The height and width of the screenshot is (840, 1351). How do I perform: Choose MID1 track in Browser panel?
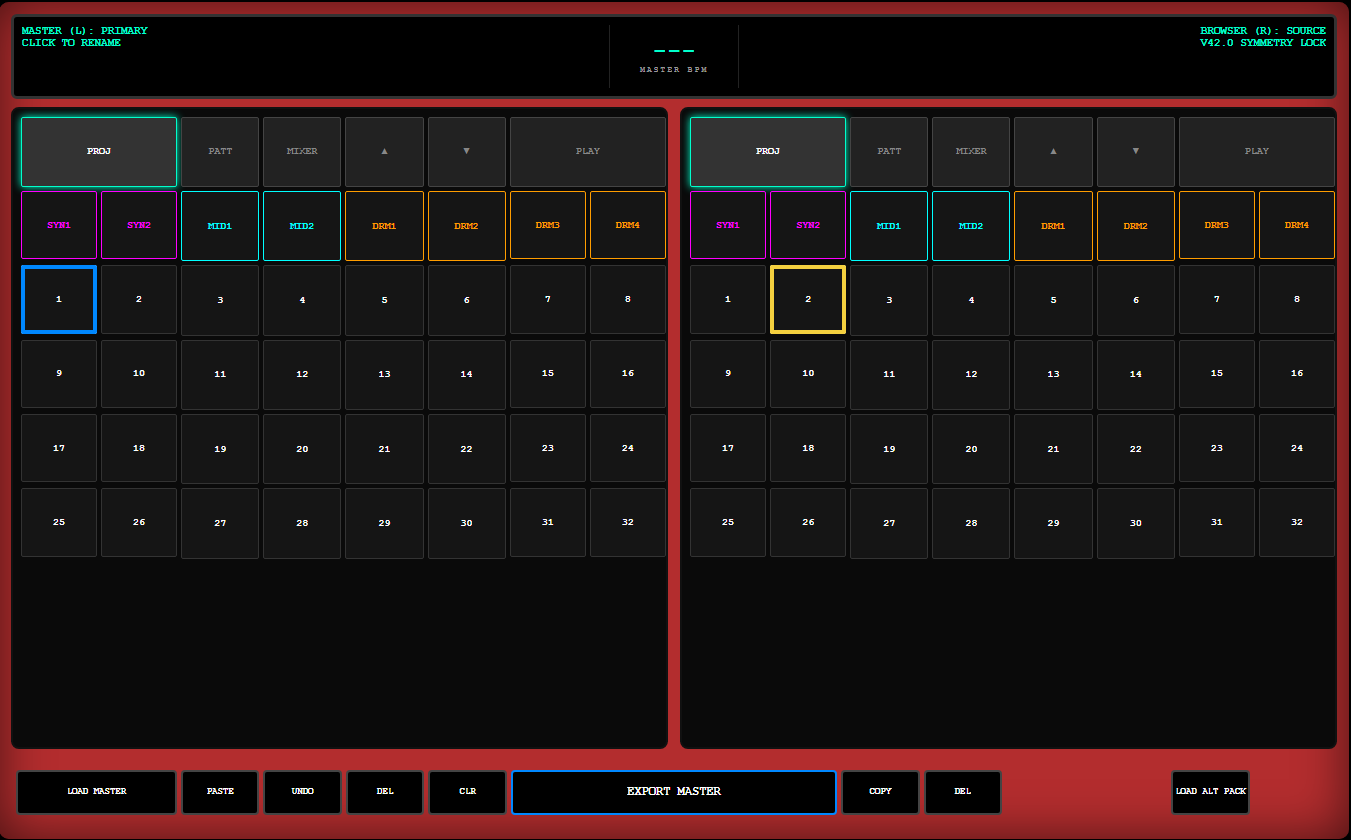coord(889,226)
